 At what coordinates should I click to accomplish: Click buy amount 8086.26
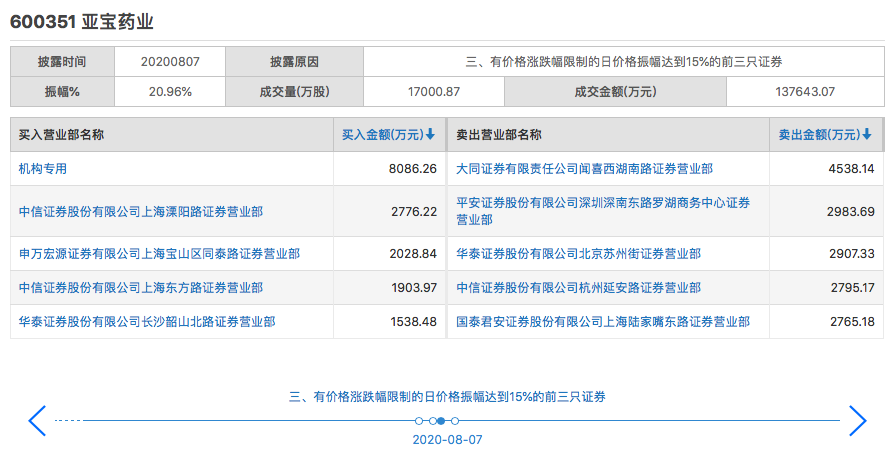point(413,168)
